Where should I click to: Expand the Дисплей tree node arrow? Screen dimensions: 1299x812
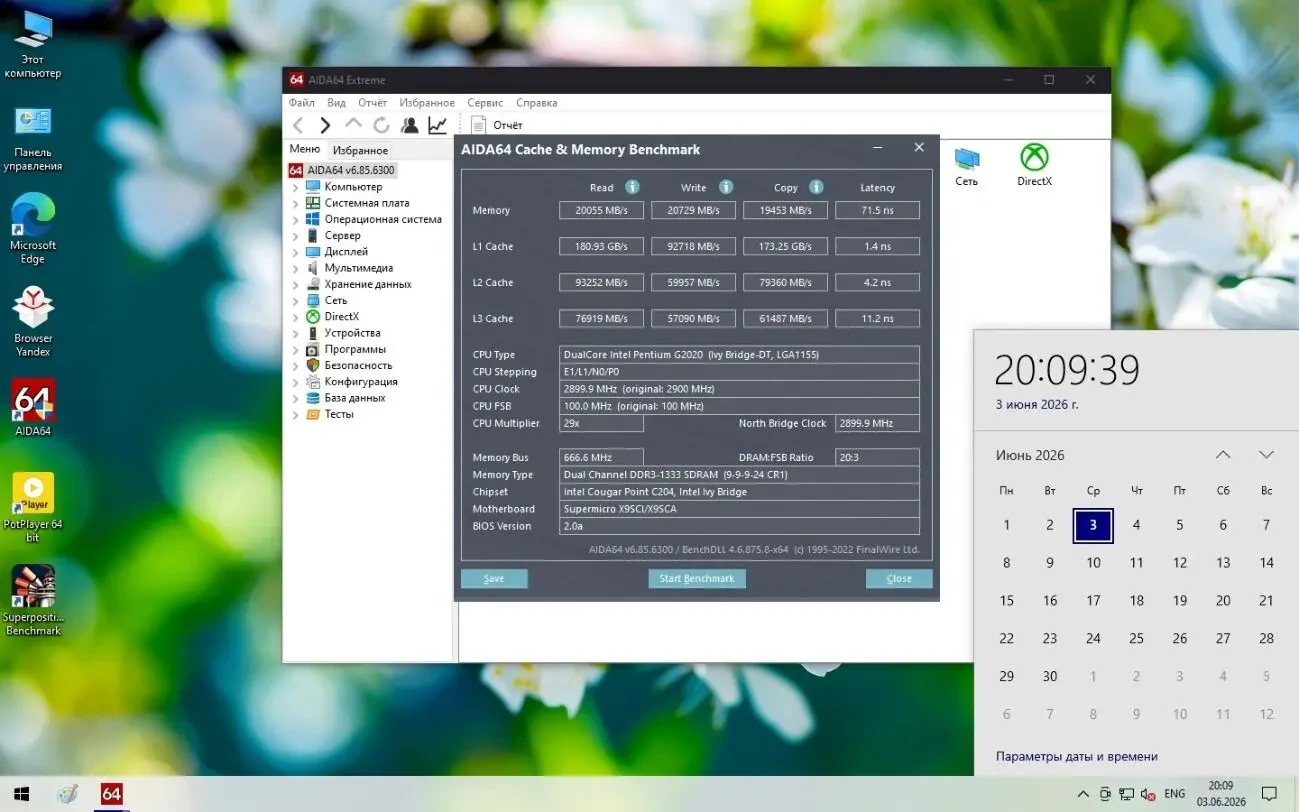[x=295, y=252]
